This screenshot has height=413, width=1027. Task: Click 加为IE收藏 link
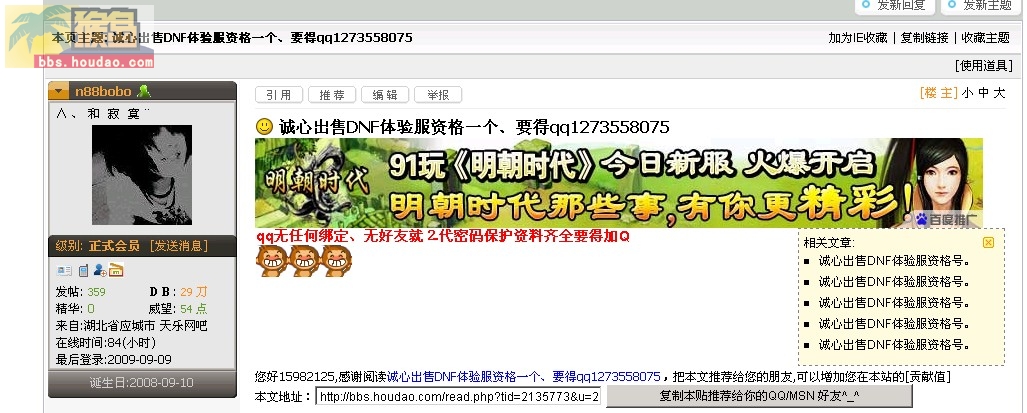[857, 38]
